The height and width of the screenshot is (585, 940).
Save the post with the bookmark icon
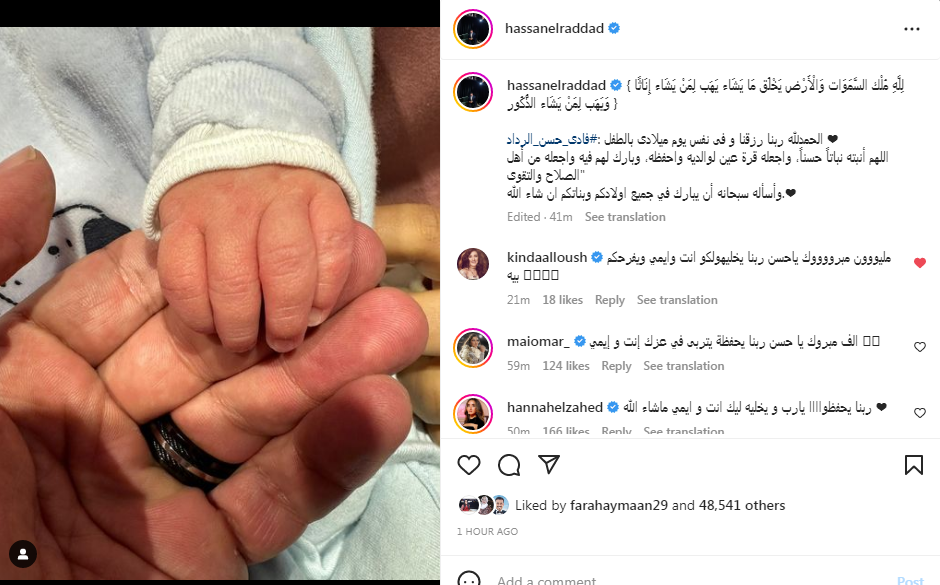tap(914, 465)
